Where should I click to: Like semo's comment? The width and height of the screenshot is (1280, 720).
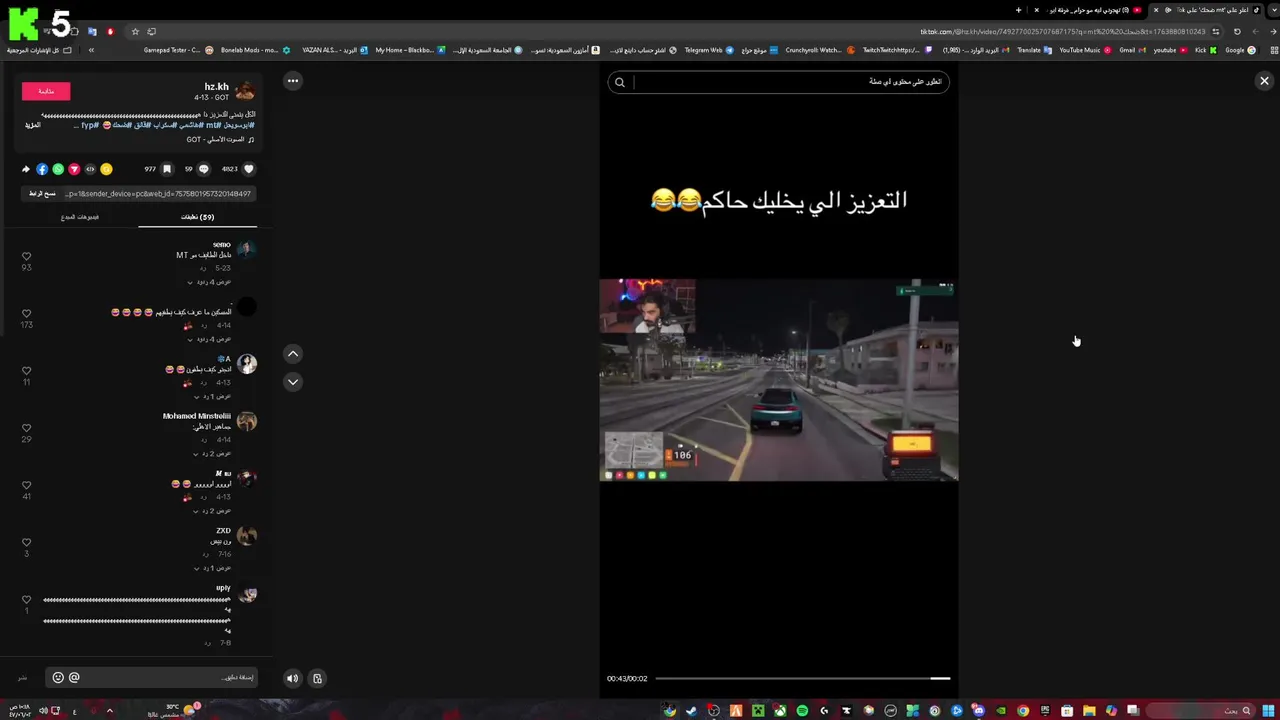pos(26,257)
